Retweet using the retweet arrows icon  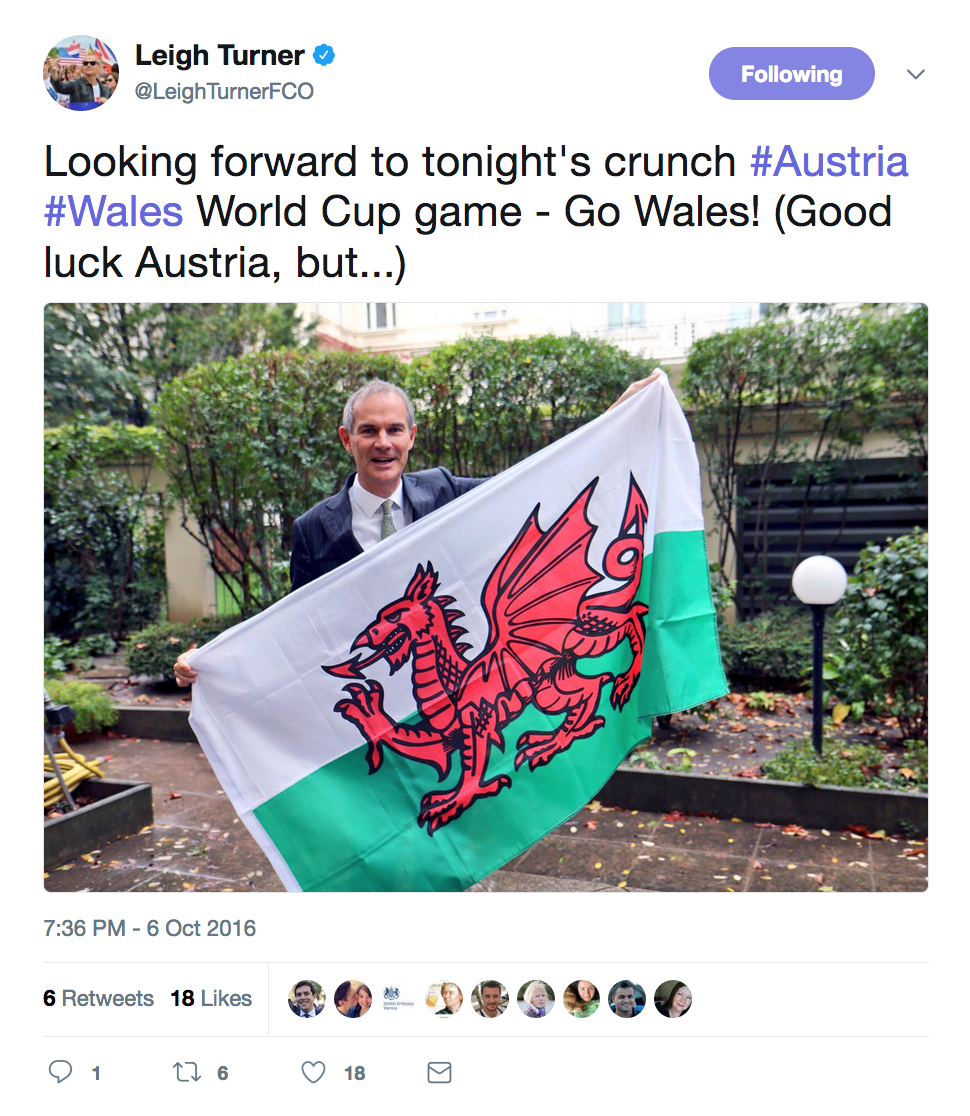pyautogui.click(x=187, y=1072)
